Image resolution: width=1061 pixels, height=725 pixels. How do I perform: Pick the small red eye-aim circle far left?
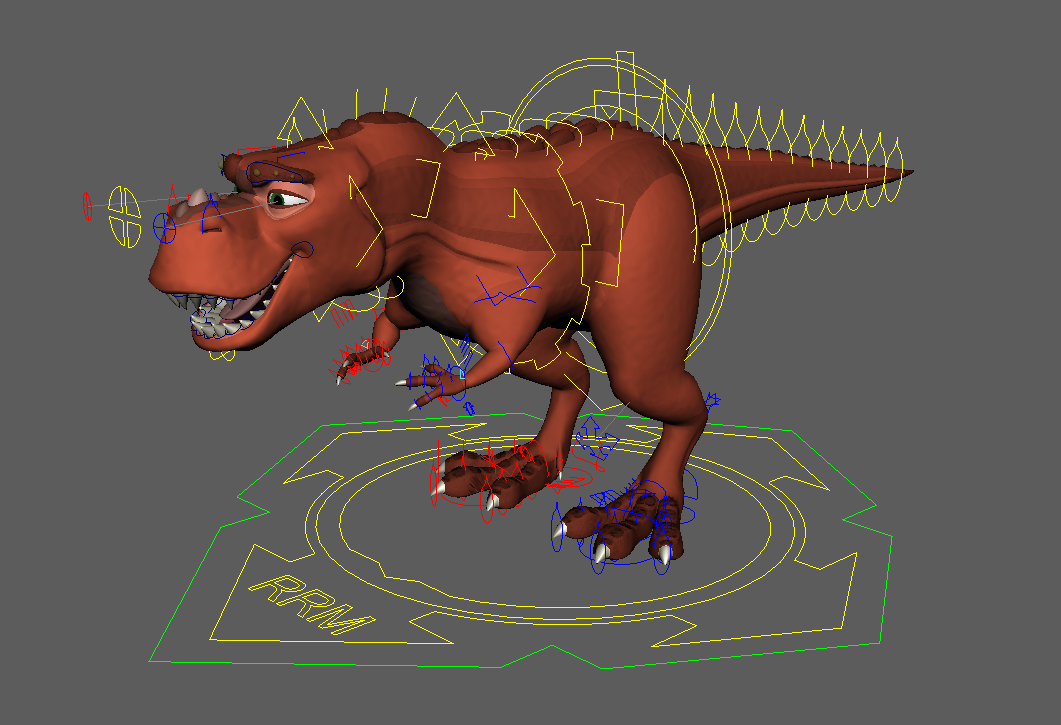coord(87,206)
